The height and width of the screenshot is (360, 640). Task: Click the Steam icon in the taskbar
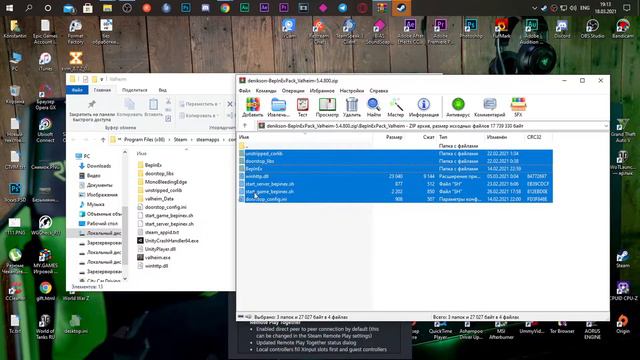point(401,8)
